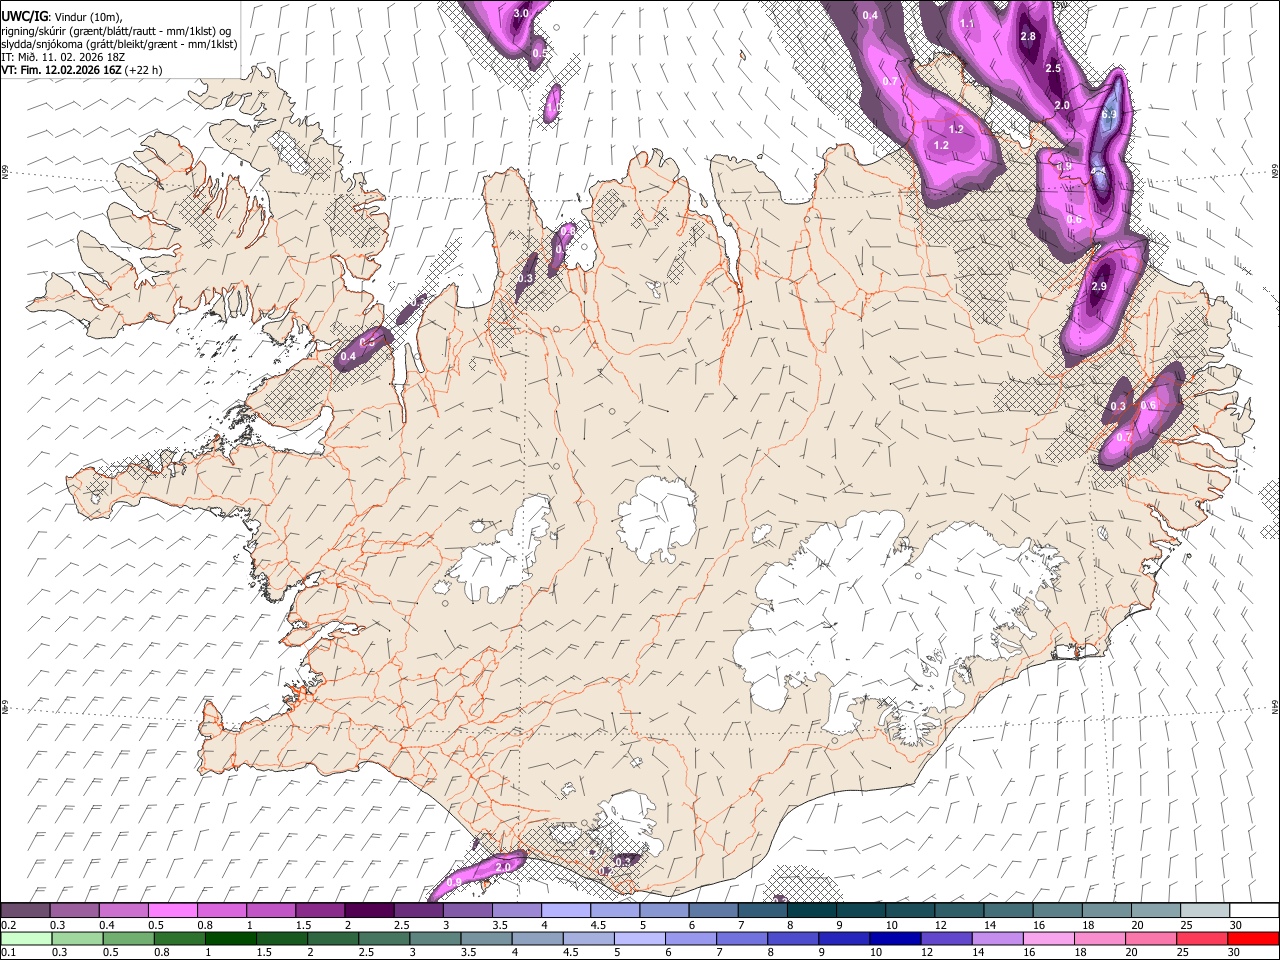
Task: Select upper legend swatch between 1 and 1.5
Action: click(x=271, y=910)
